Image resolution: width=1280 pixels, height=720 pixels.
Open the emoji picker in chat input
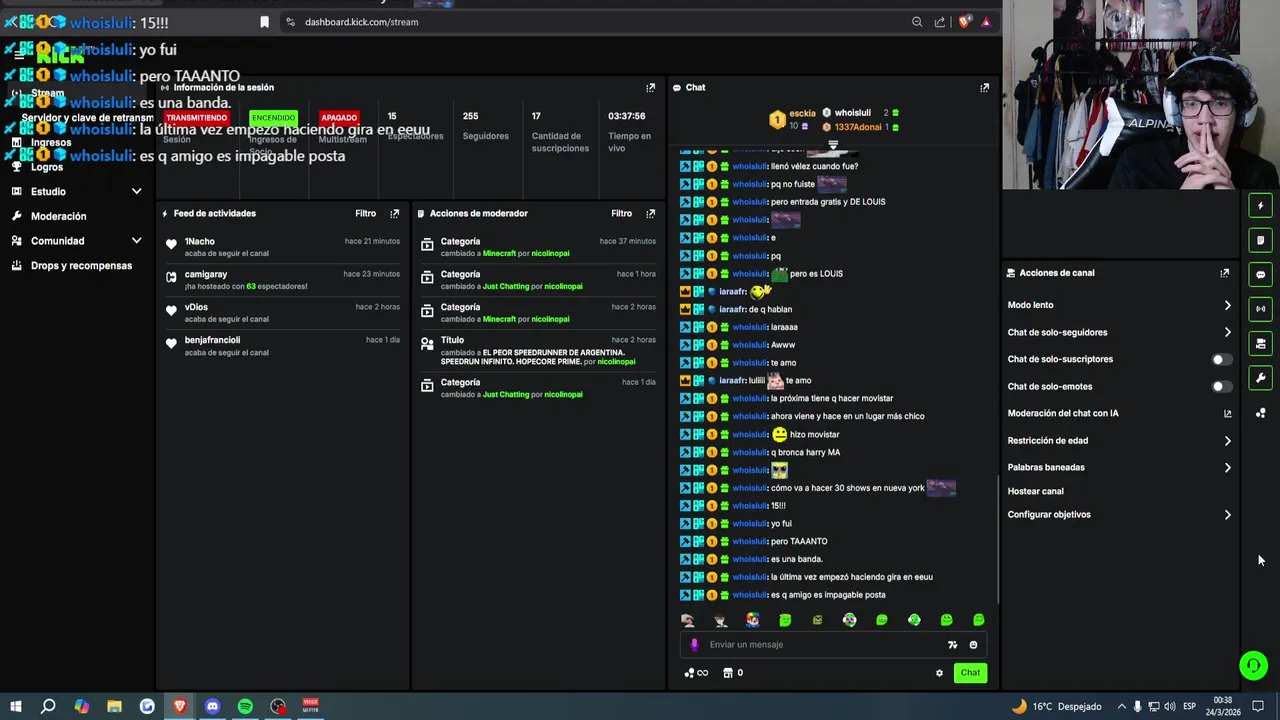point(973,645)
